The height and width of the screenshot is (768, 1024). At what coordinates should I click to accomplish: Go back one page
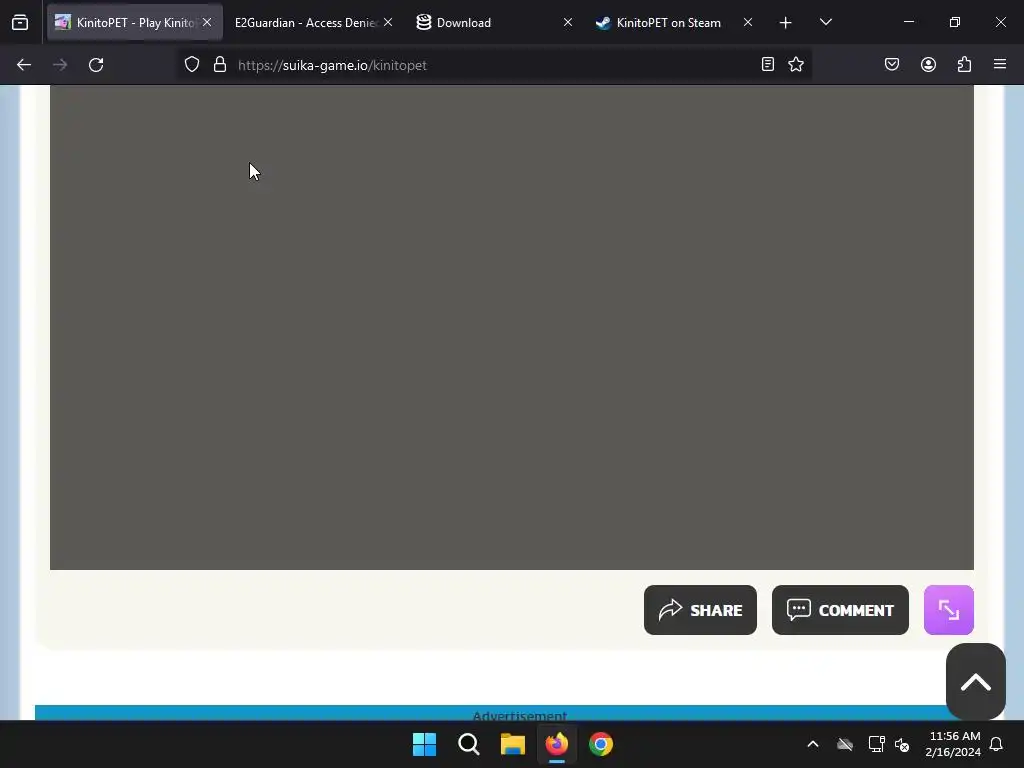[24, 65]
